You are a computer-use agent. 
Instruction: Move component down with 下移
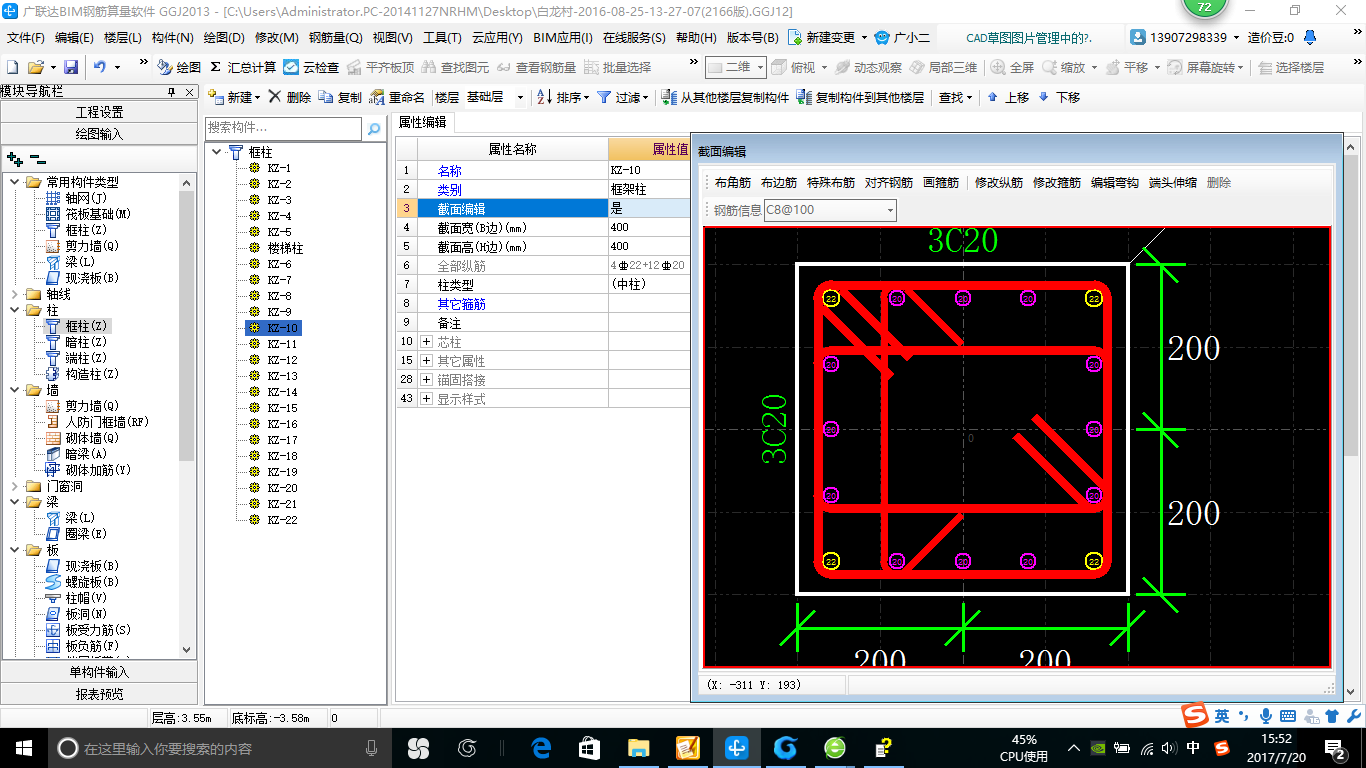pos(1059,97)
